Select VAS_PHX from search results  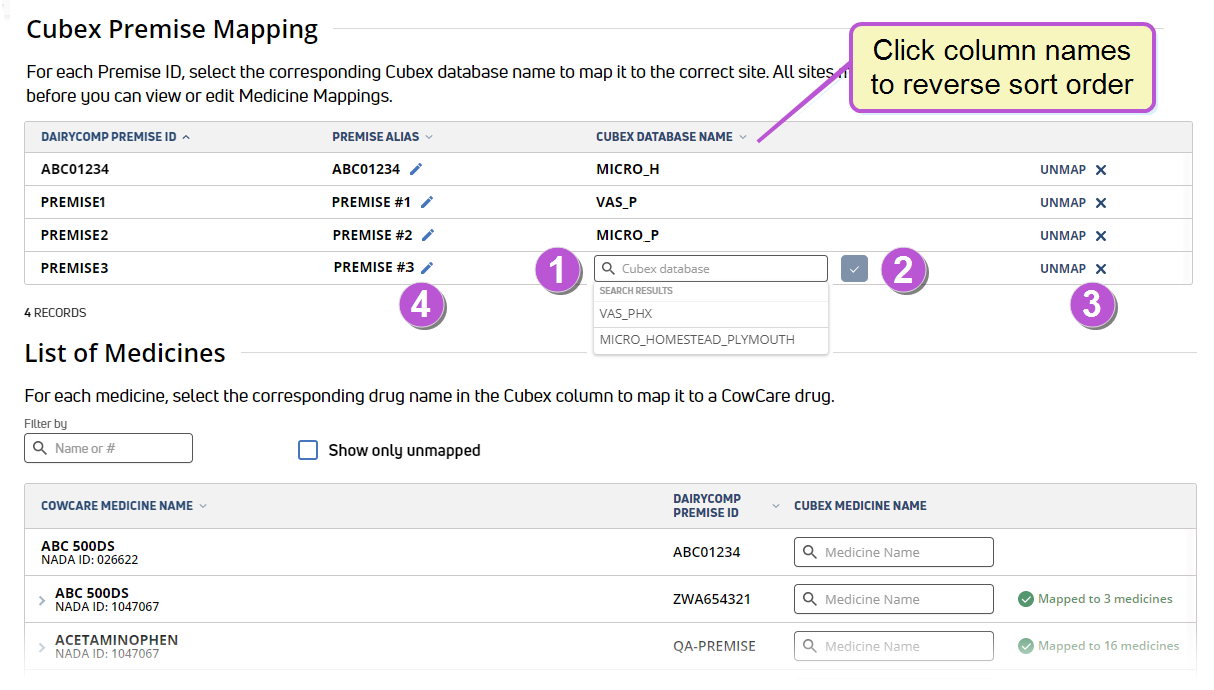point(711,313)
